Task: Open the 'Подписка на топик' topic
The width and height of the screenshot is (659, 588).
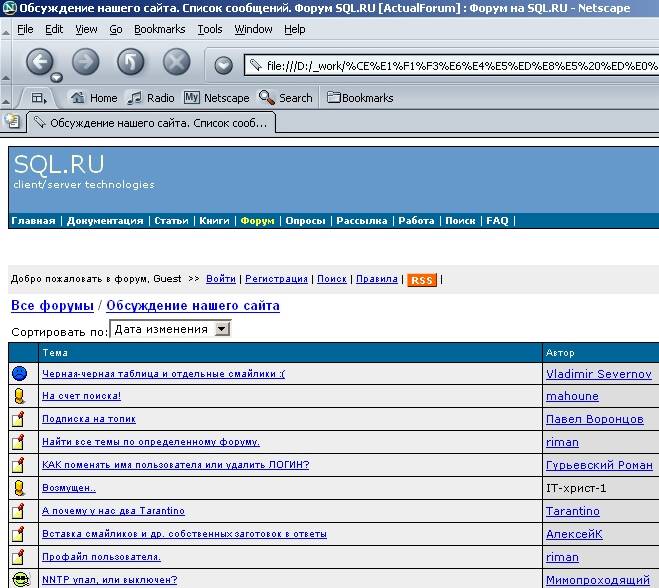Action: pyautogui.click(x=89, y=419)
